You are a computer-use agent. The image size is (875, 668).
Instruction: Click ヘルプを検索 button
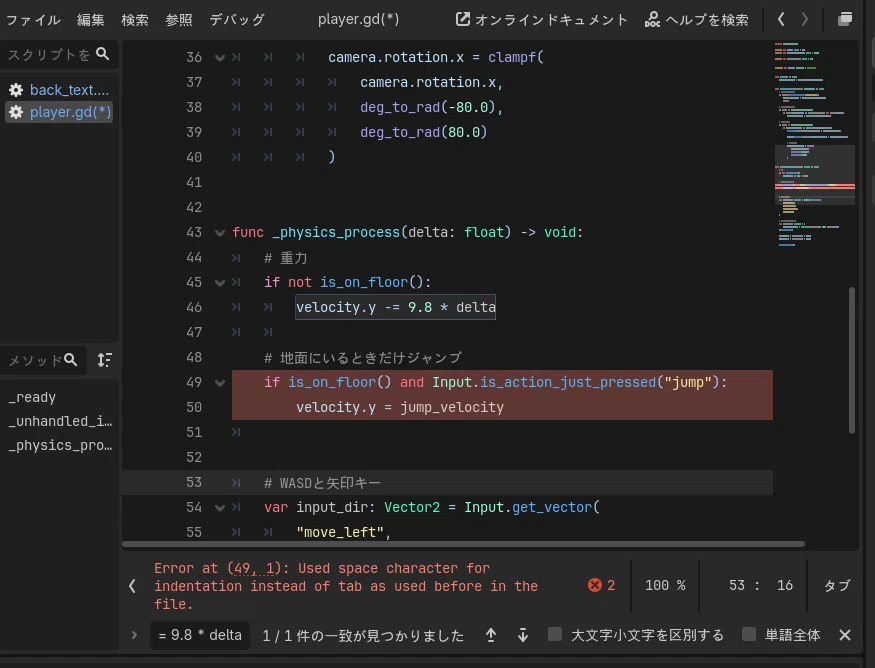pyautogui.click(x=696, y=20)
